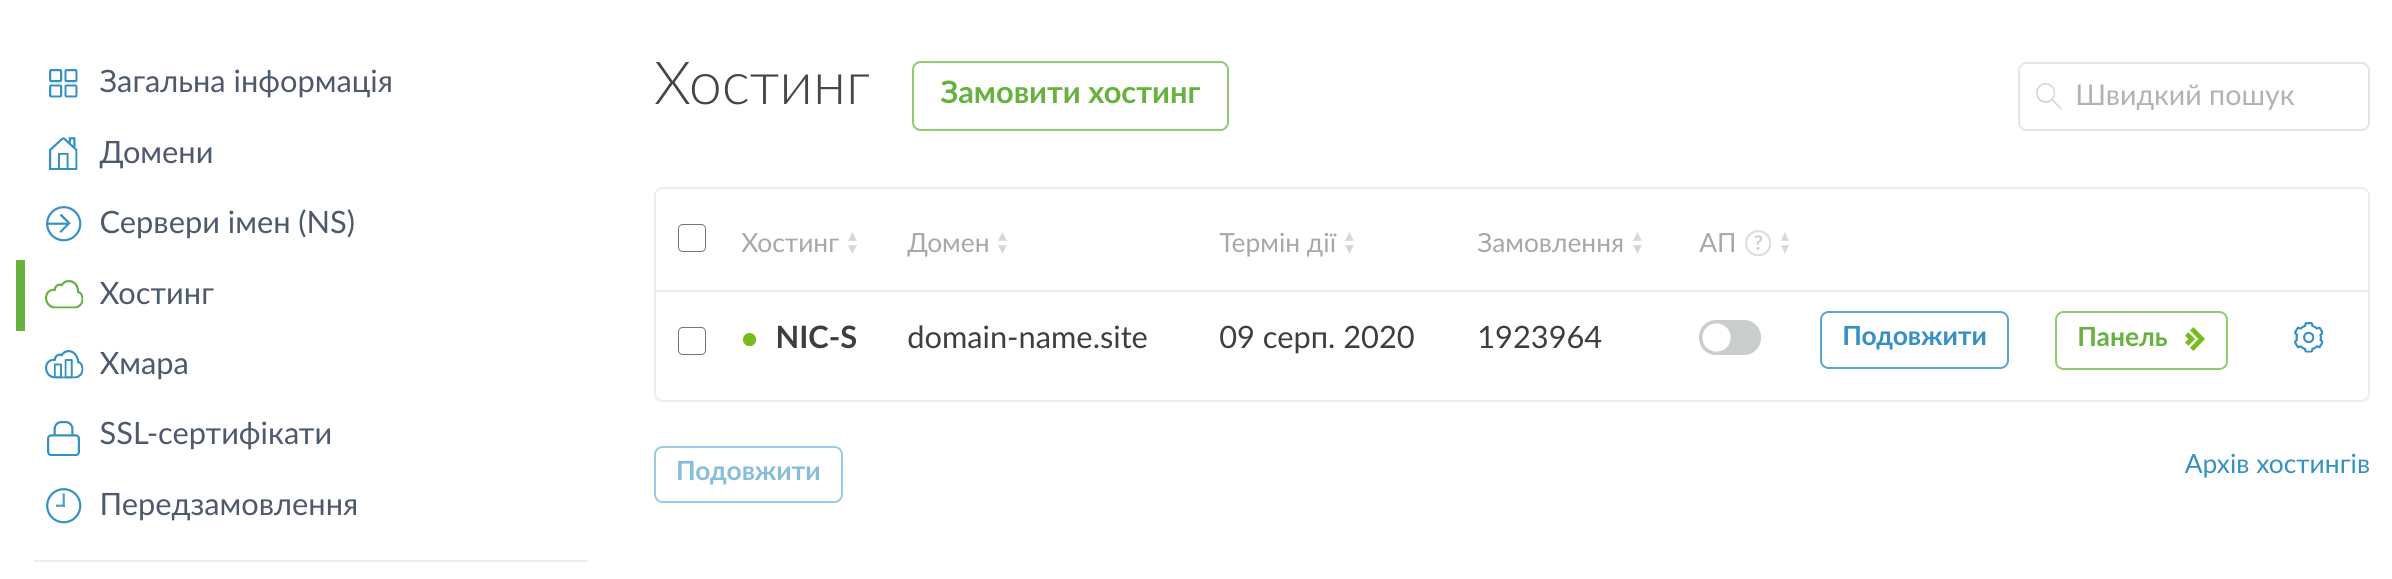Click the Сервери імен arrow icon
The image size is (2392, 579).
[63, 224]
